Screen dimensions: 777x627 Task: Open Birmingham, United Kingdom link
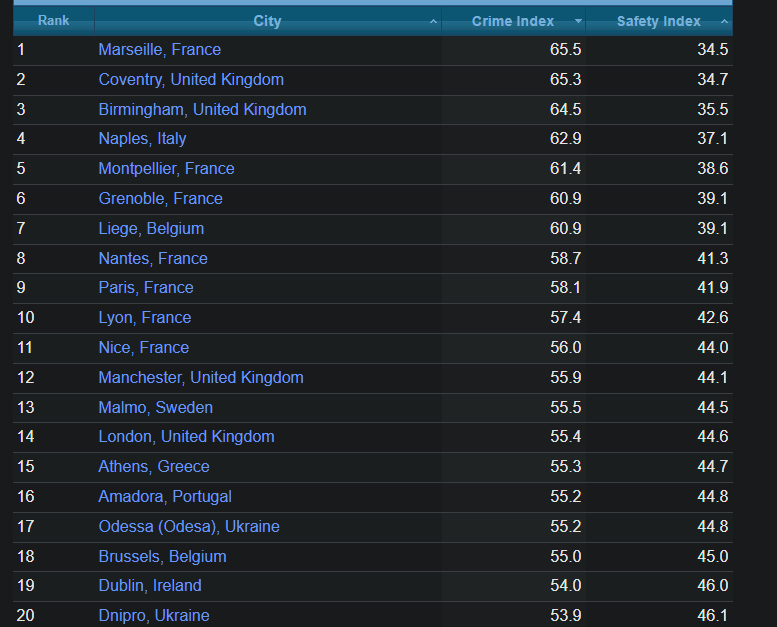pos(202,109)
